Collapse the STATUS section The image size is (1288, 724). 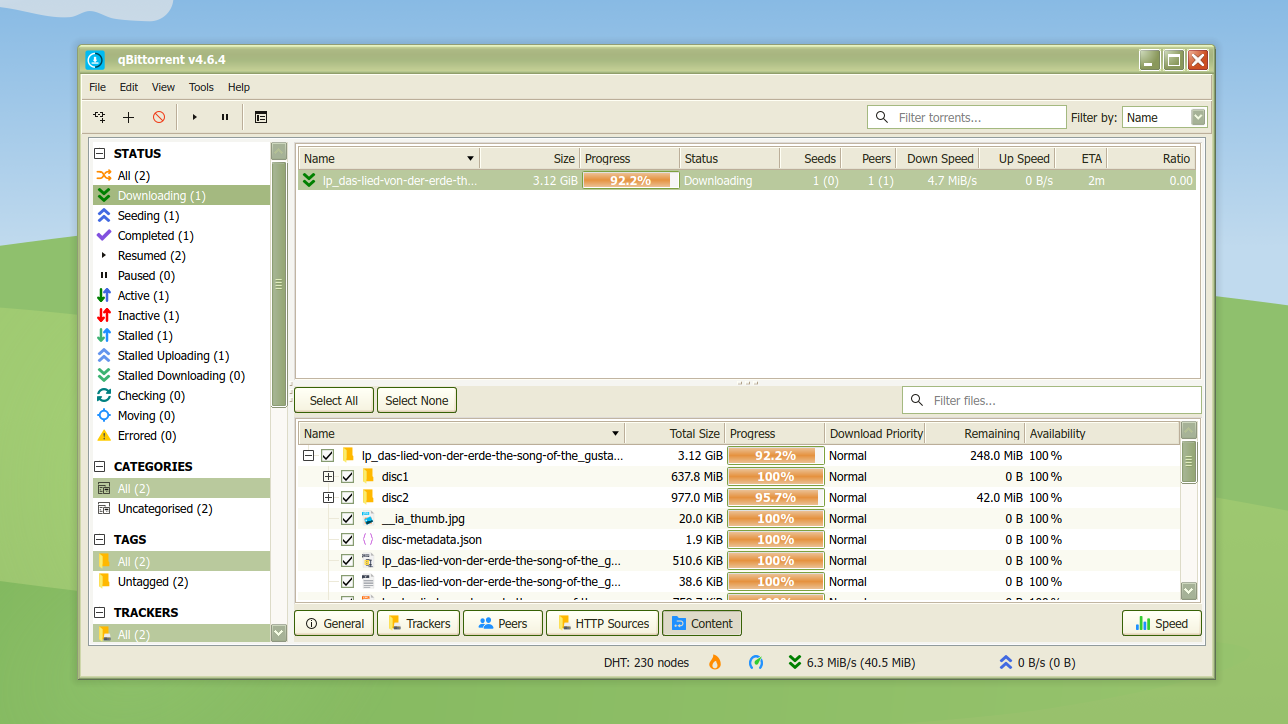click(x=100, y=154)
